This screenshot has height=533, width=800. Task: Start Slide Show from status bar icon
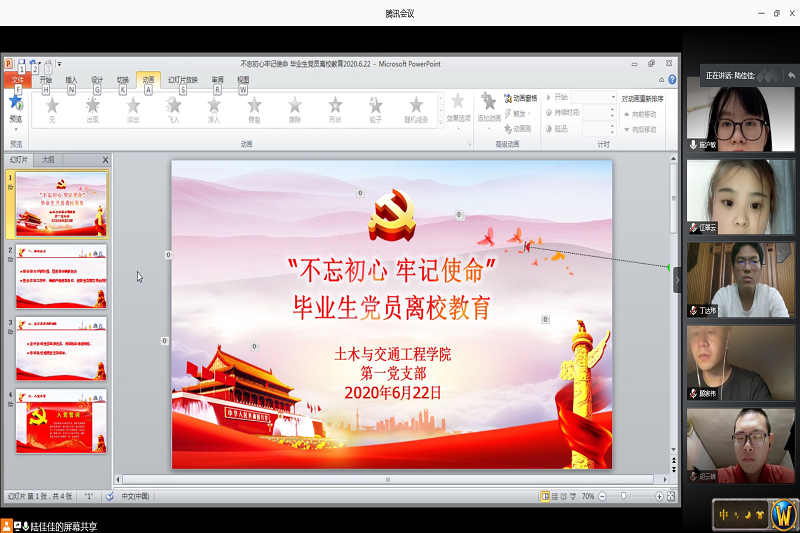tap(573, 496)
